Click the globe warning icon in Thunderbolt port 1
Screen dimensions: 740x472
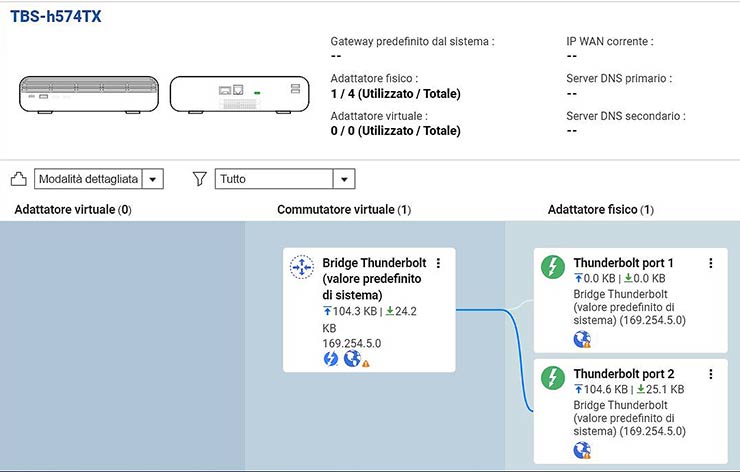(582, 339)
